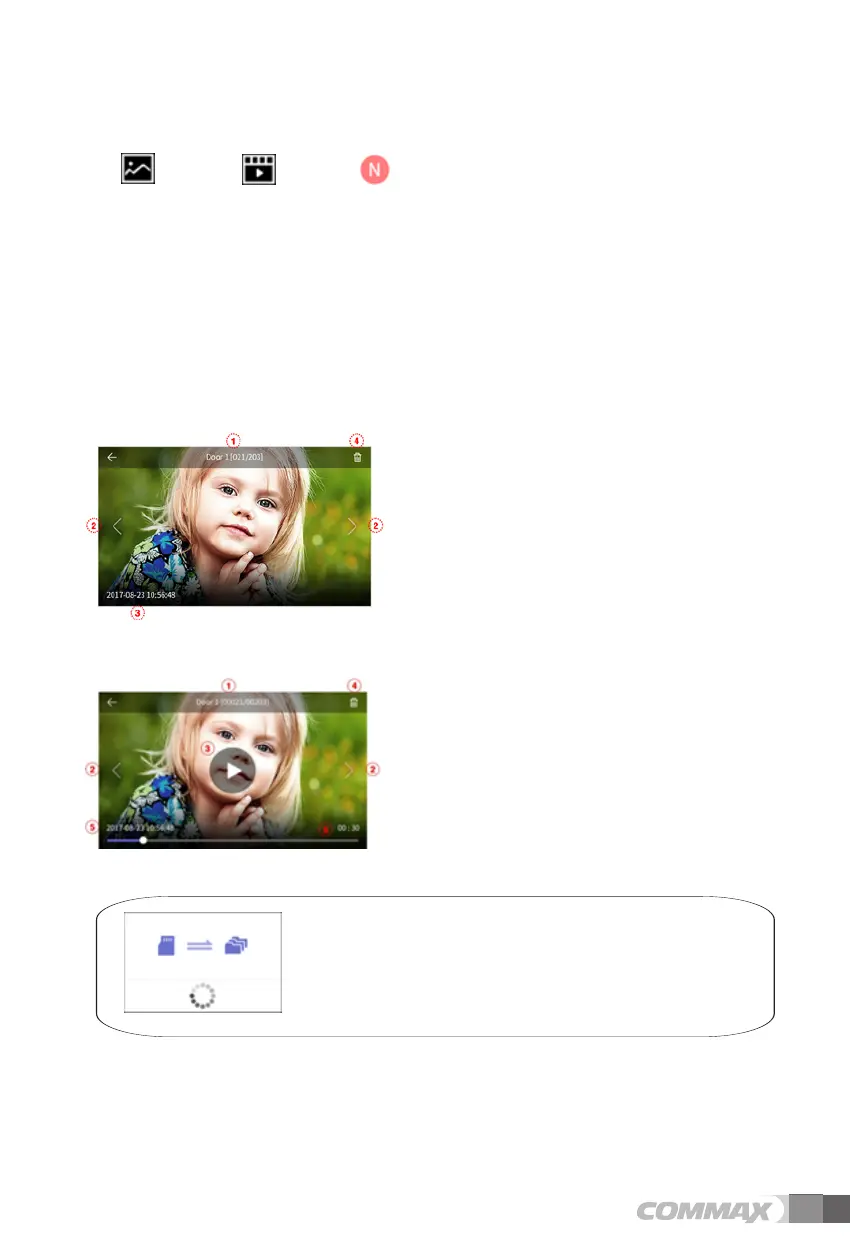Click the red N new-item badge

[x=375, y=170]
